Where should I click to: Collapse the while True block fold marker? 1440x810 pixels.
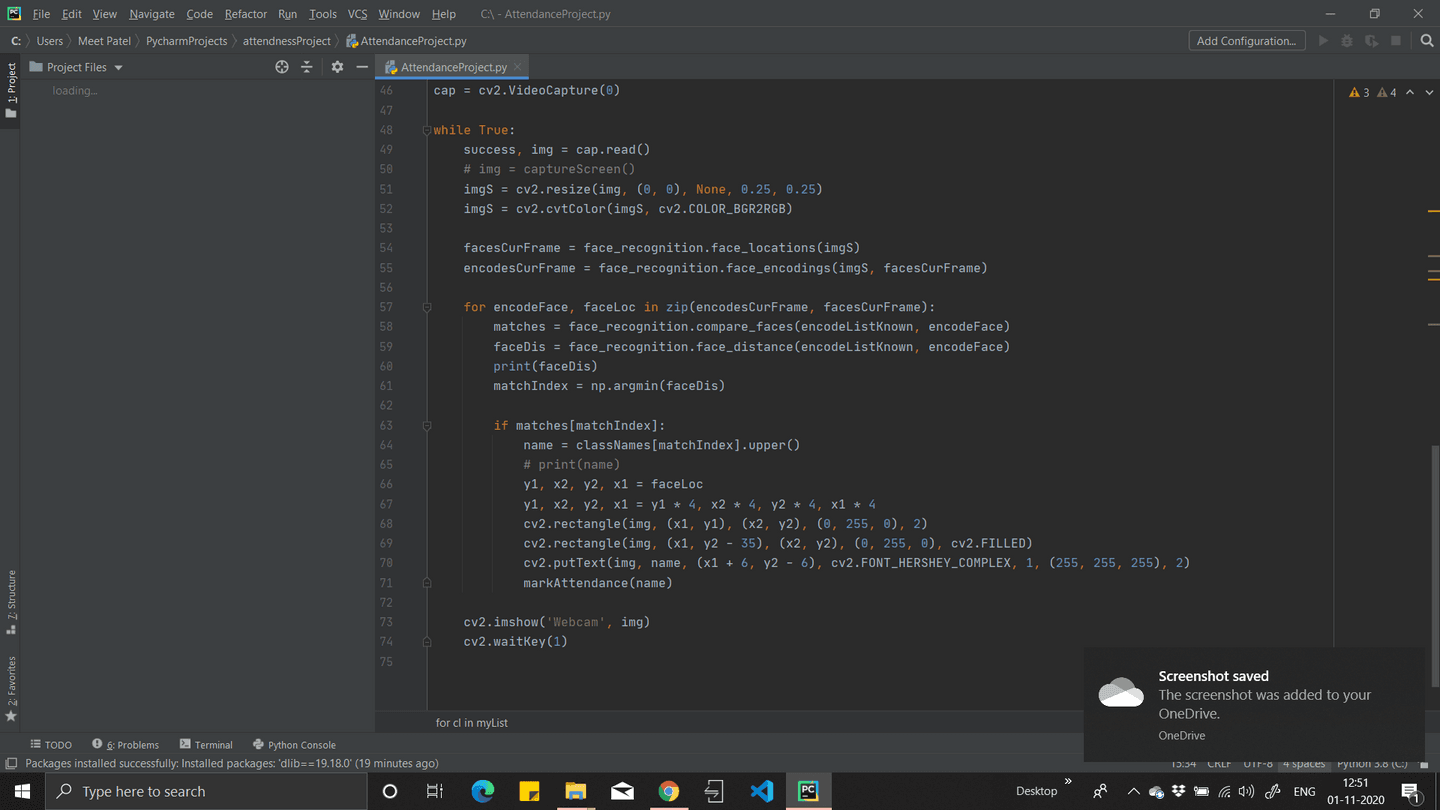(x=427, y=130)
